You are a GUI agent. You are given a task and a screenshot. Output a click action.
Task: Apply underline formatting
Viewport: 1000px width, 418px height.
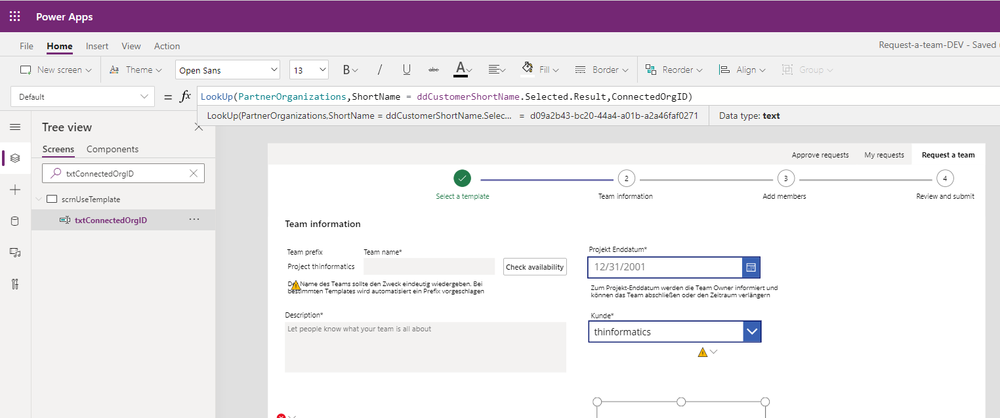(x=406, y=70)
